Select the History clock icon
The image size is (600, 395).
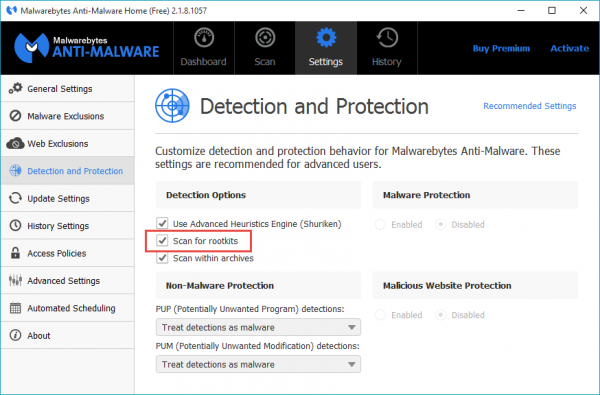pos(386,38)
